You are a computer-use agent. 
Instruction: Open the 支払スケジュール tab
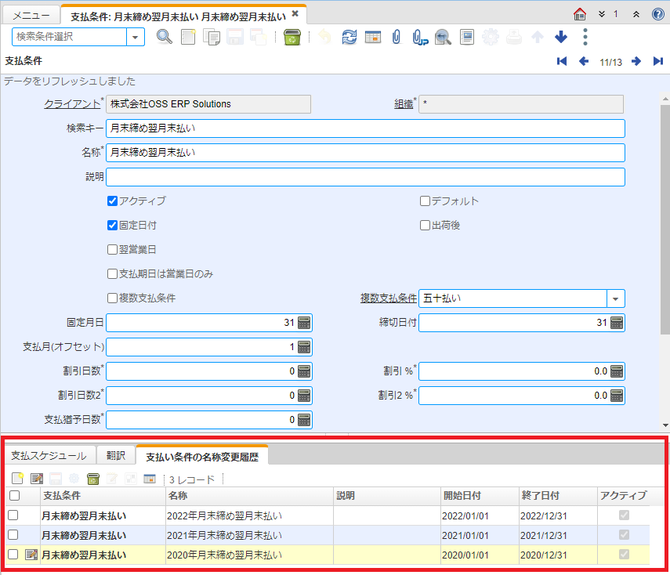[x=49, y=456]
